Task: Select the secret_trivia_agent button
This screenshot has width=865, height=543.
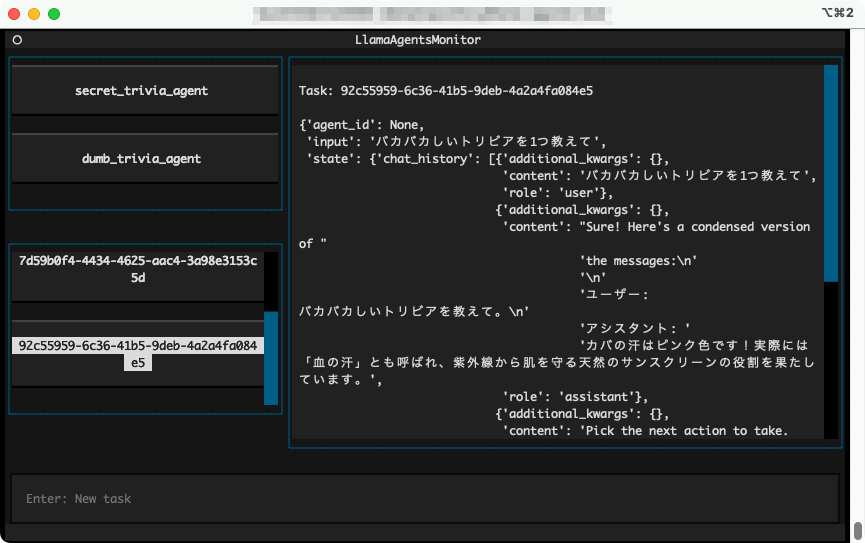Action: point(145,90)
